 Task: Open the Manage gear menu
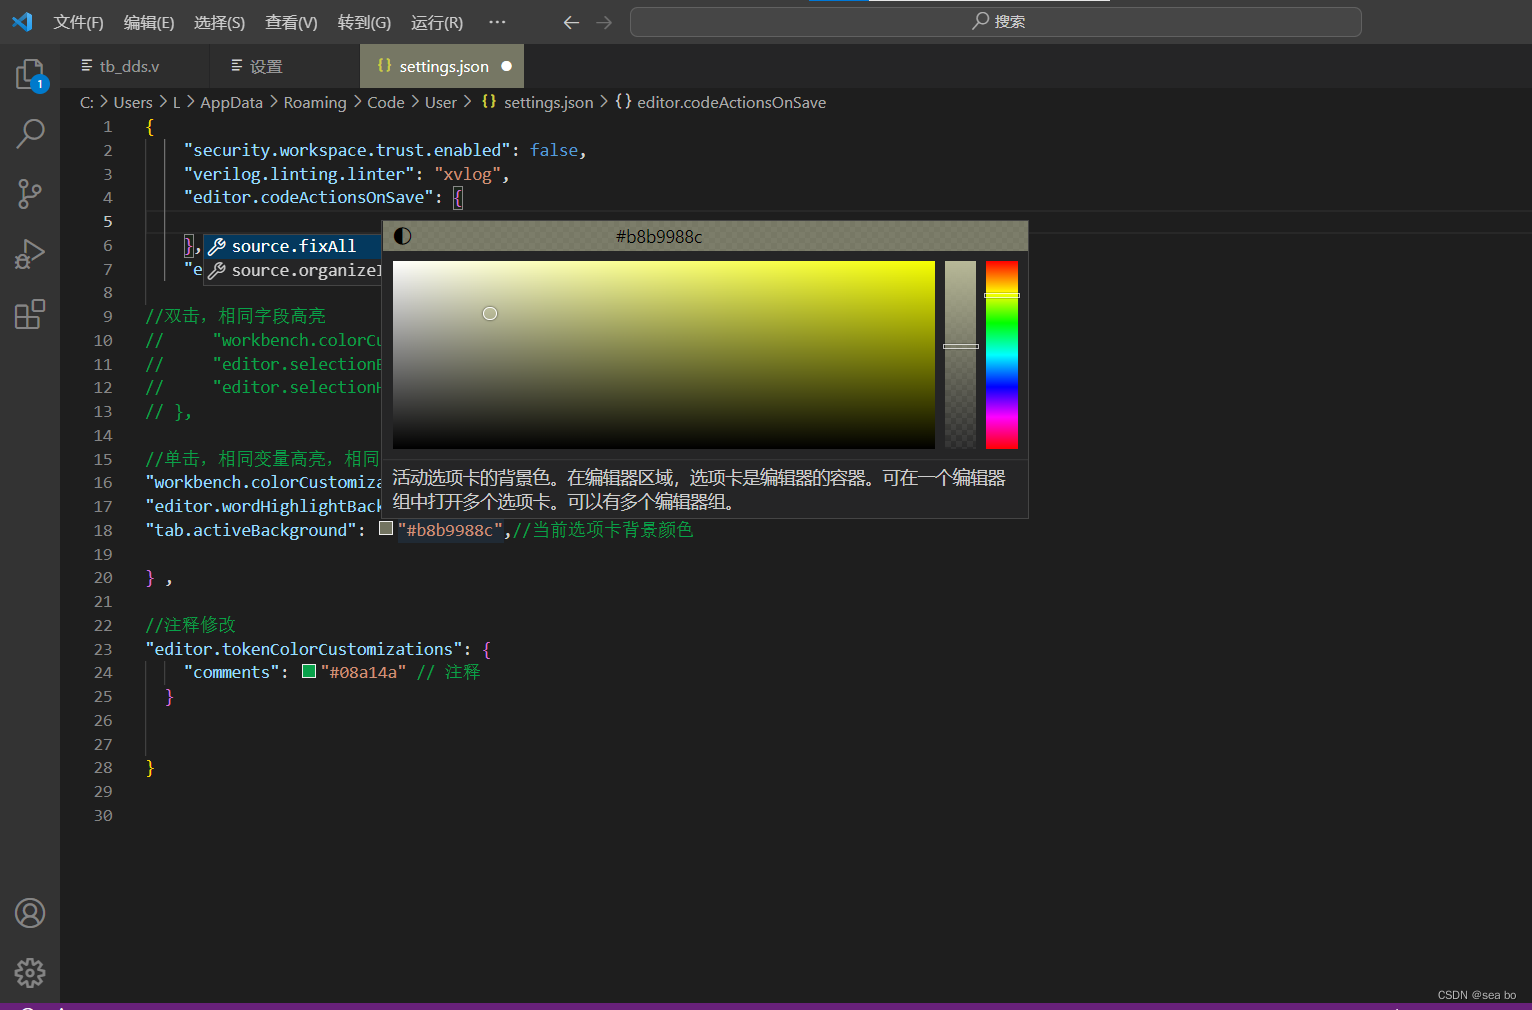point(30,973)
